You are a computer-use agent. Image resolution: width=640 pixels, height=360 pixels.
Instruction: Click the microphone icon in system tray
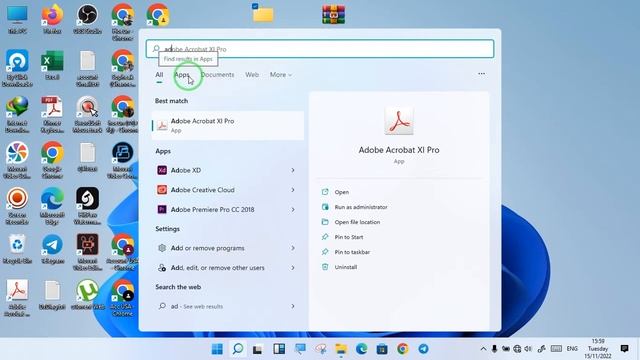[494, 349]
